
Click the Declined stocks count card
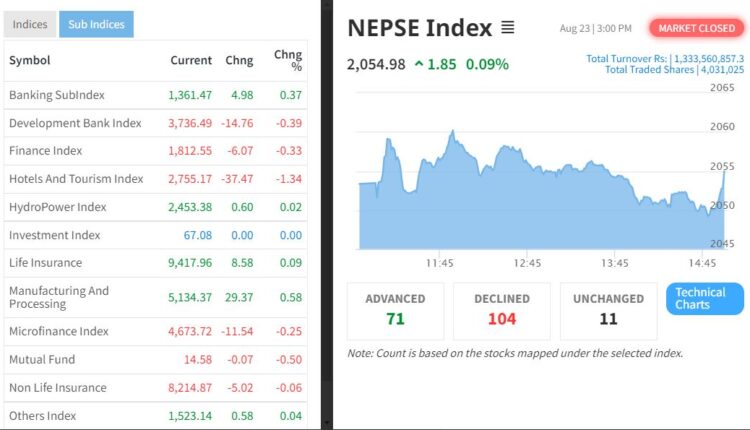coord(501,310)
